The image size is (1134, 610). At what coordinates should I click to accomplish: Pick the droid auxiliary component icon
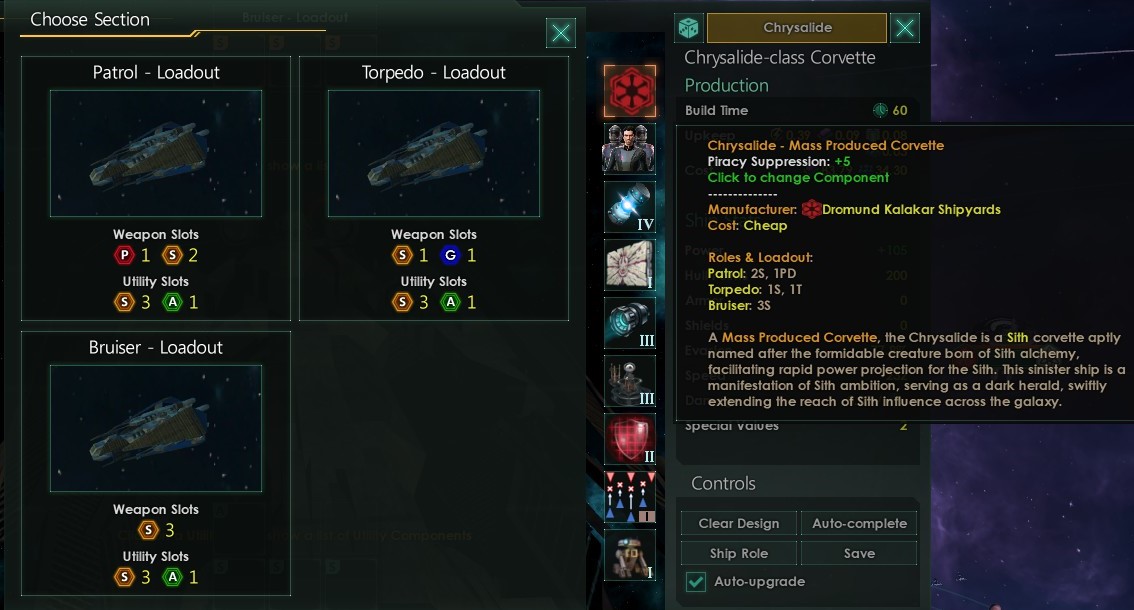click(x=630, y=554)
